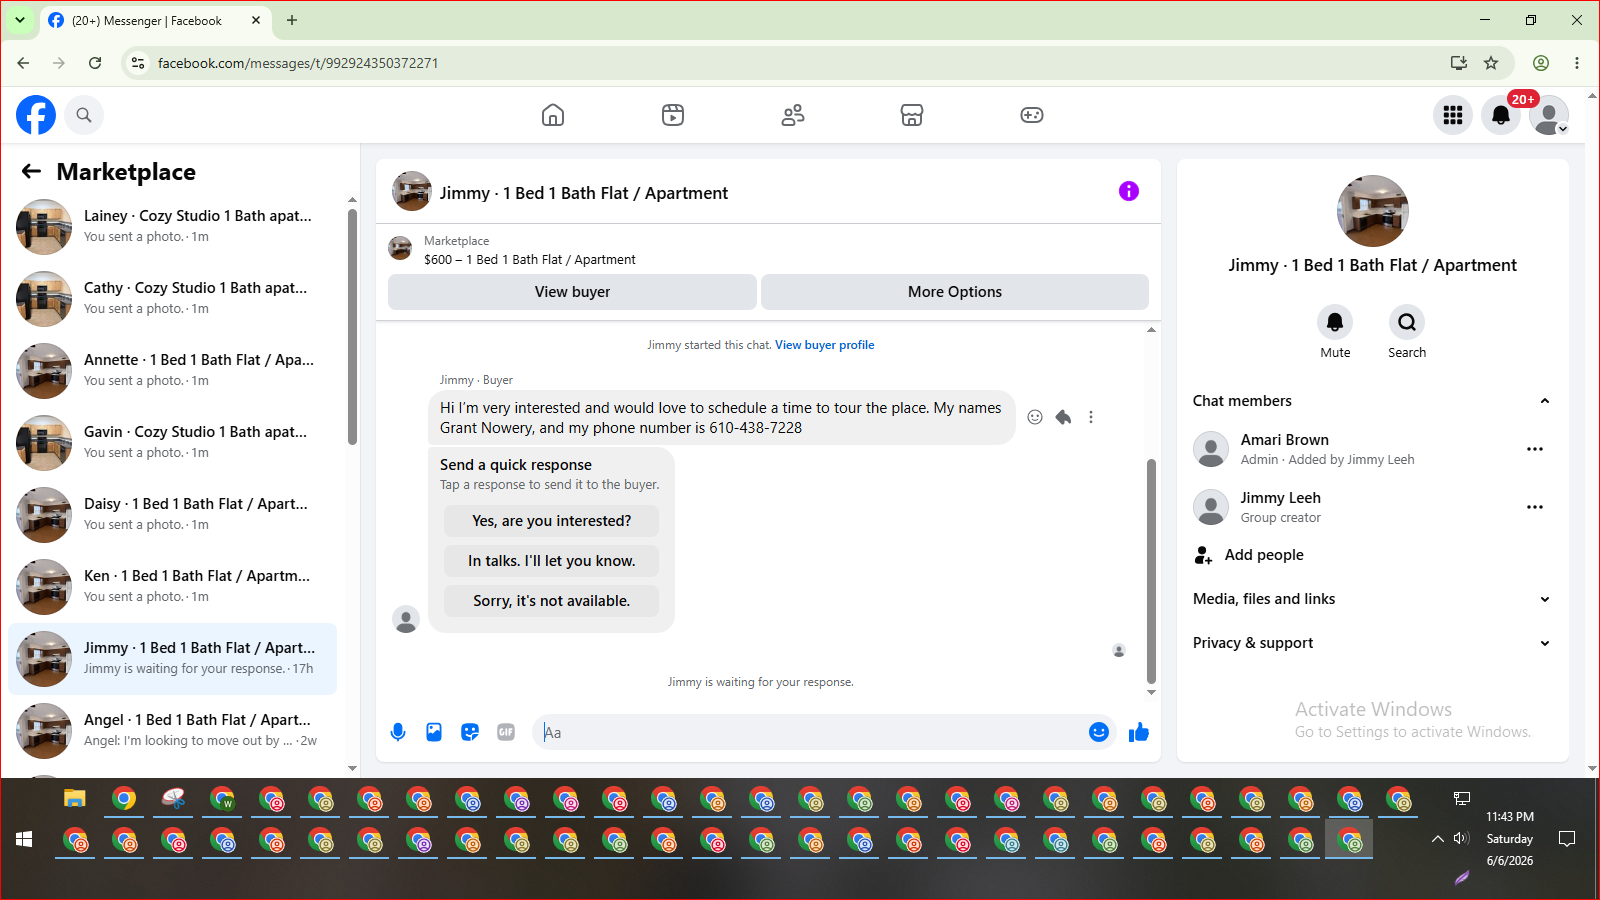The height and width of the screenshot is (900, 1600).
Task: Open Gavin Cozy Studio conversation
Action: point(173,443)
